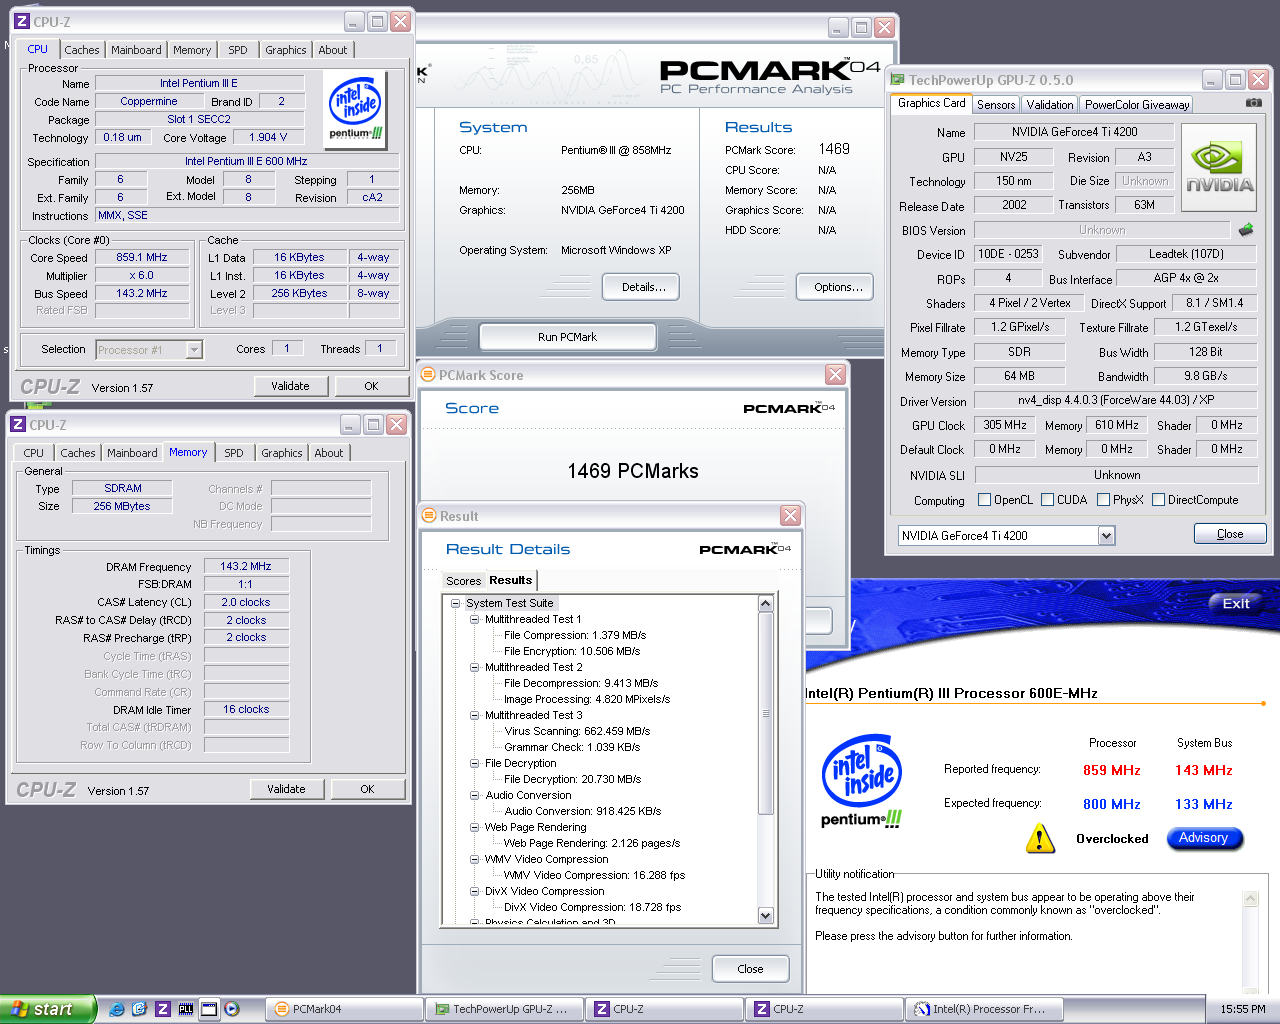The height and width of the screenshot is (1024, 1280).
Task: Close the PCMark Score window
Action: [835, 375]
